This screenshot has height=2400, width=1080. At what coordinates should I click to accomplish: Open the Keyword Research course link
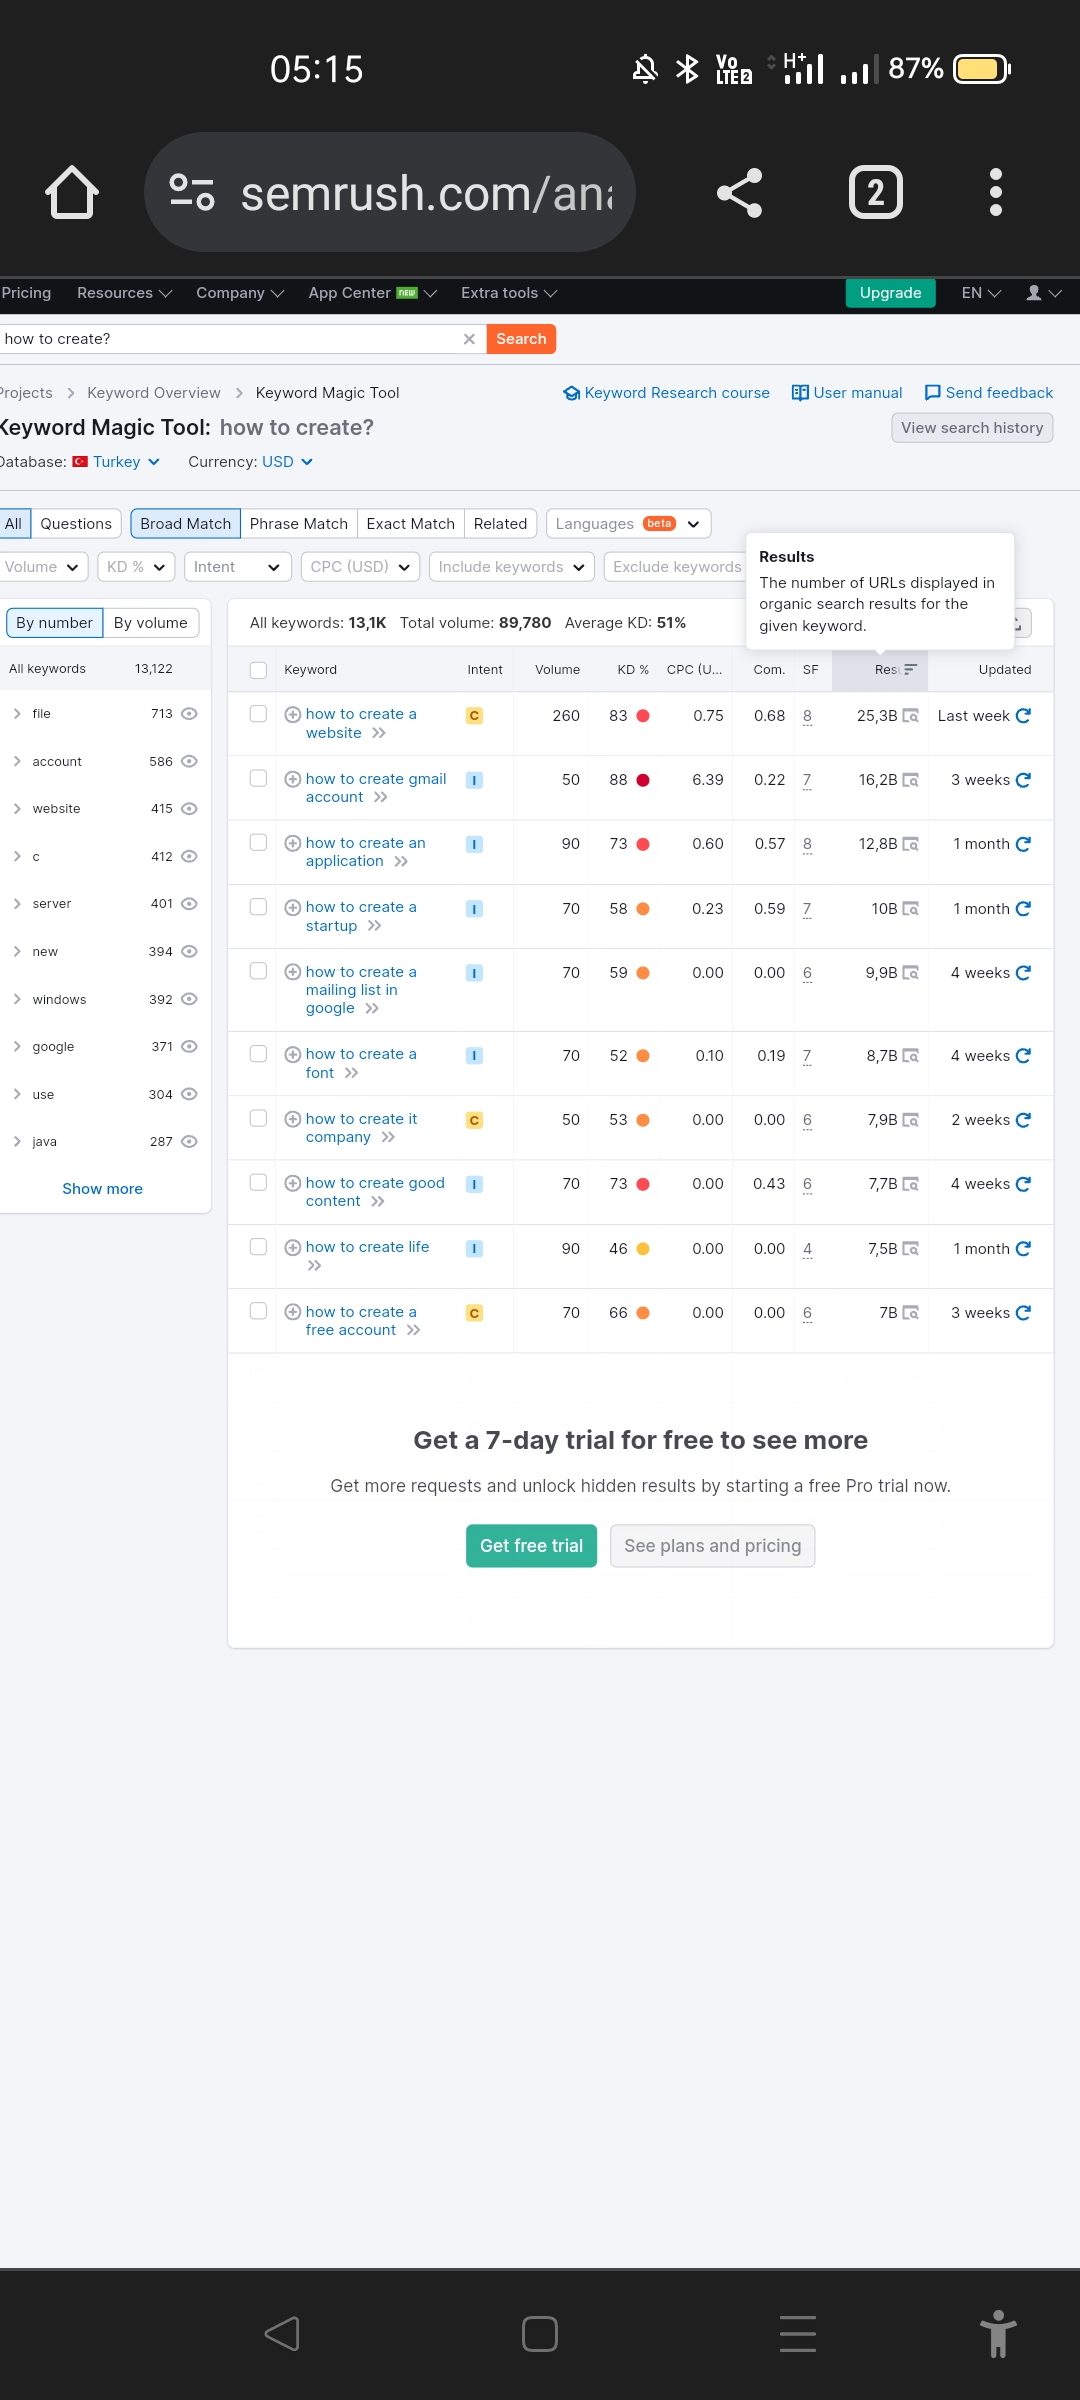tap(666, 393)
